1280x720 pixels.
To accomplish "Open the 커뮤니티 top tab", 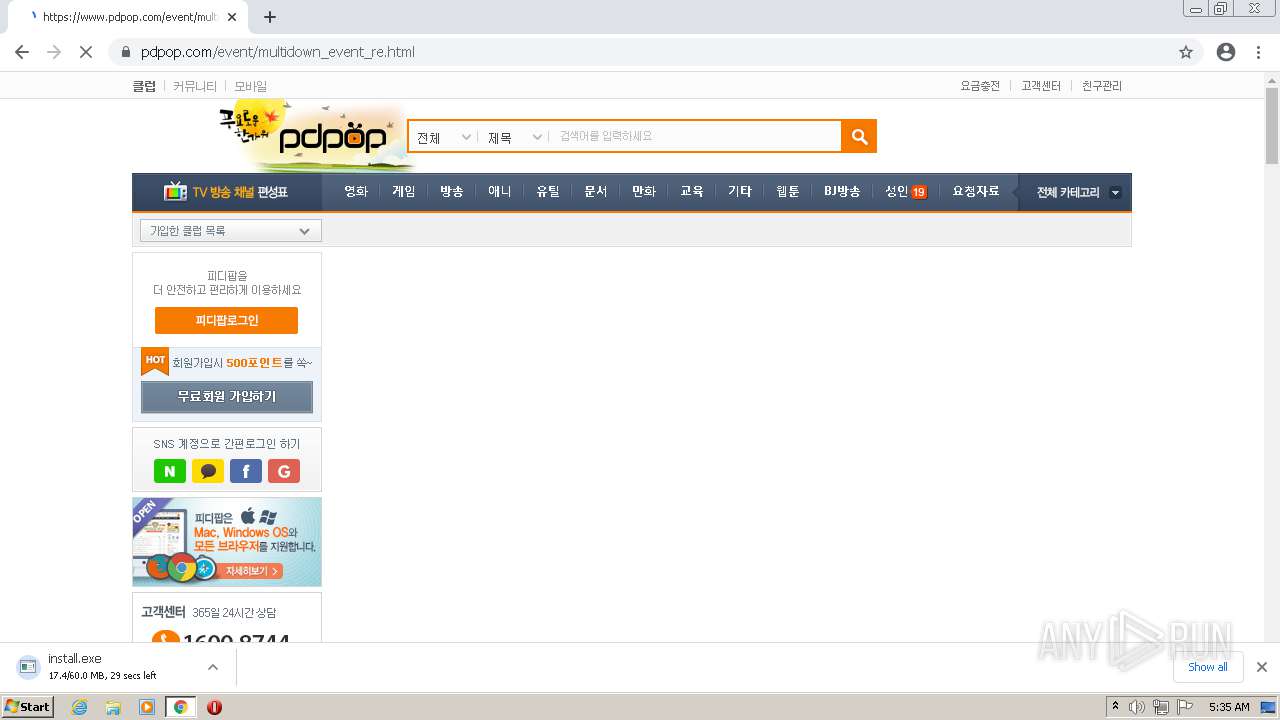I will [x=194, y=86].
